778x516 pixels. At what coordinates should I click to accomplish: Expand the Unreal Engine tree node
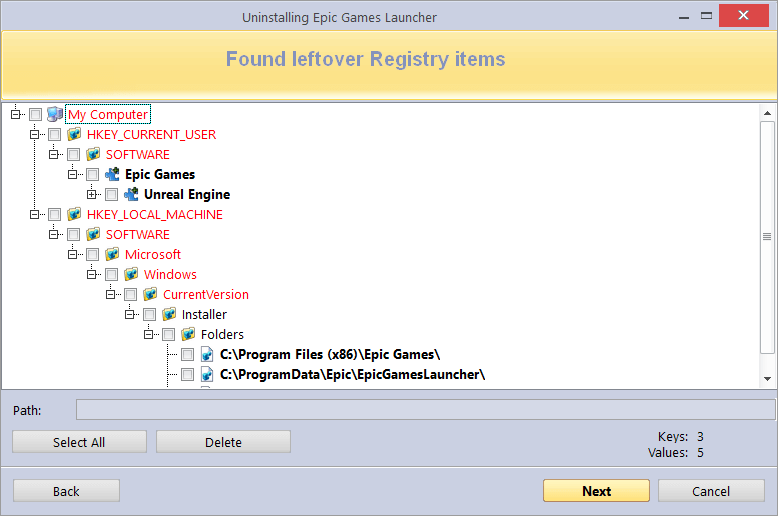click(92, 194)
